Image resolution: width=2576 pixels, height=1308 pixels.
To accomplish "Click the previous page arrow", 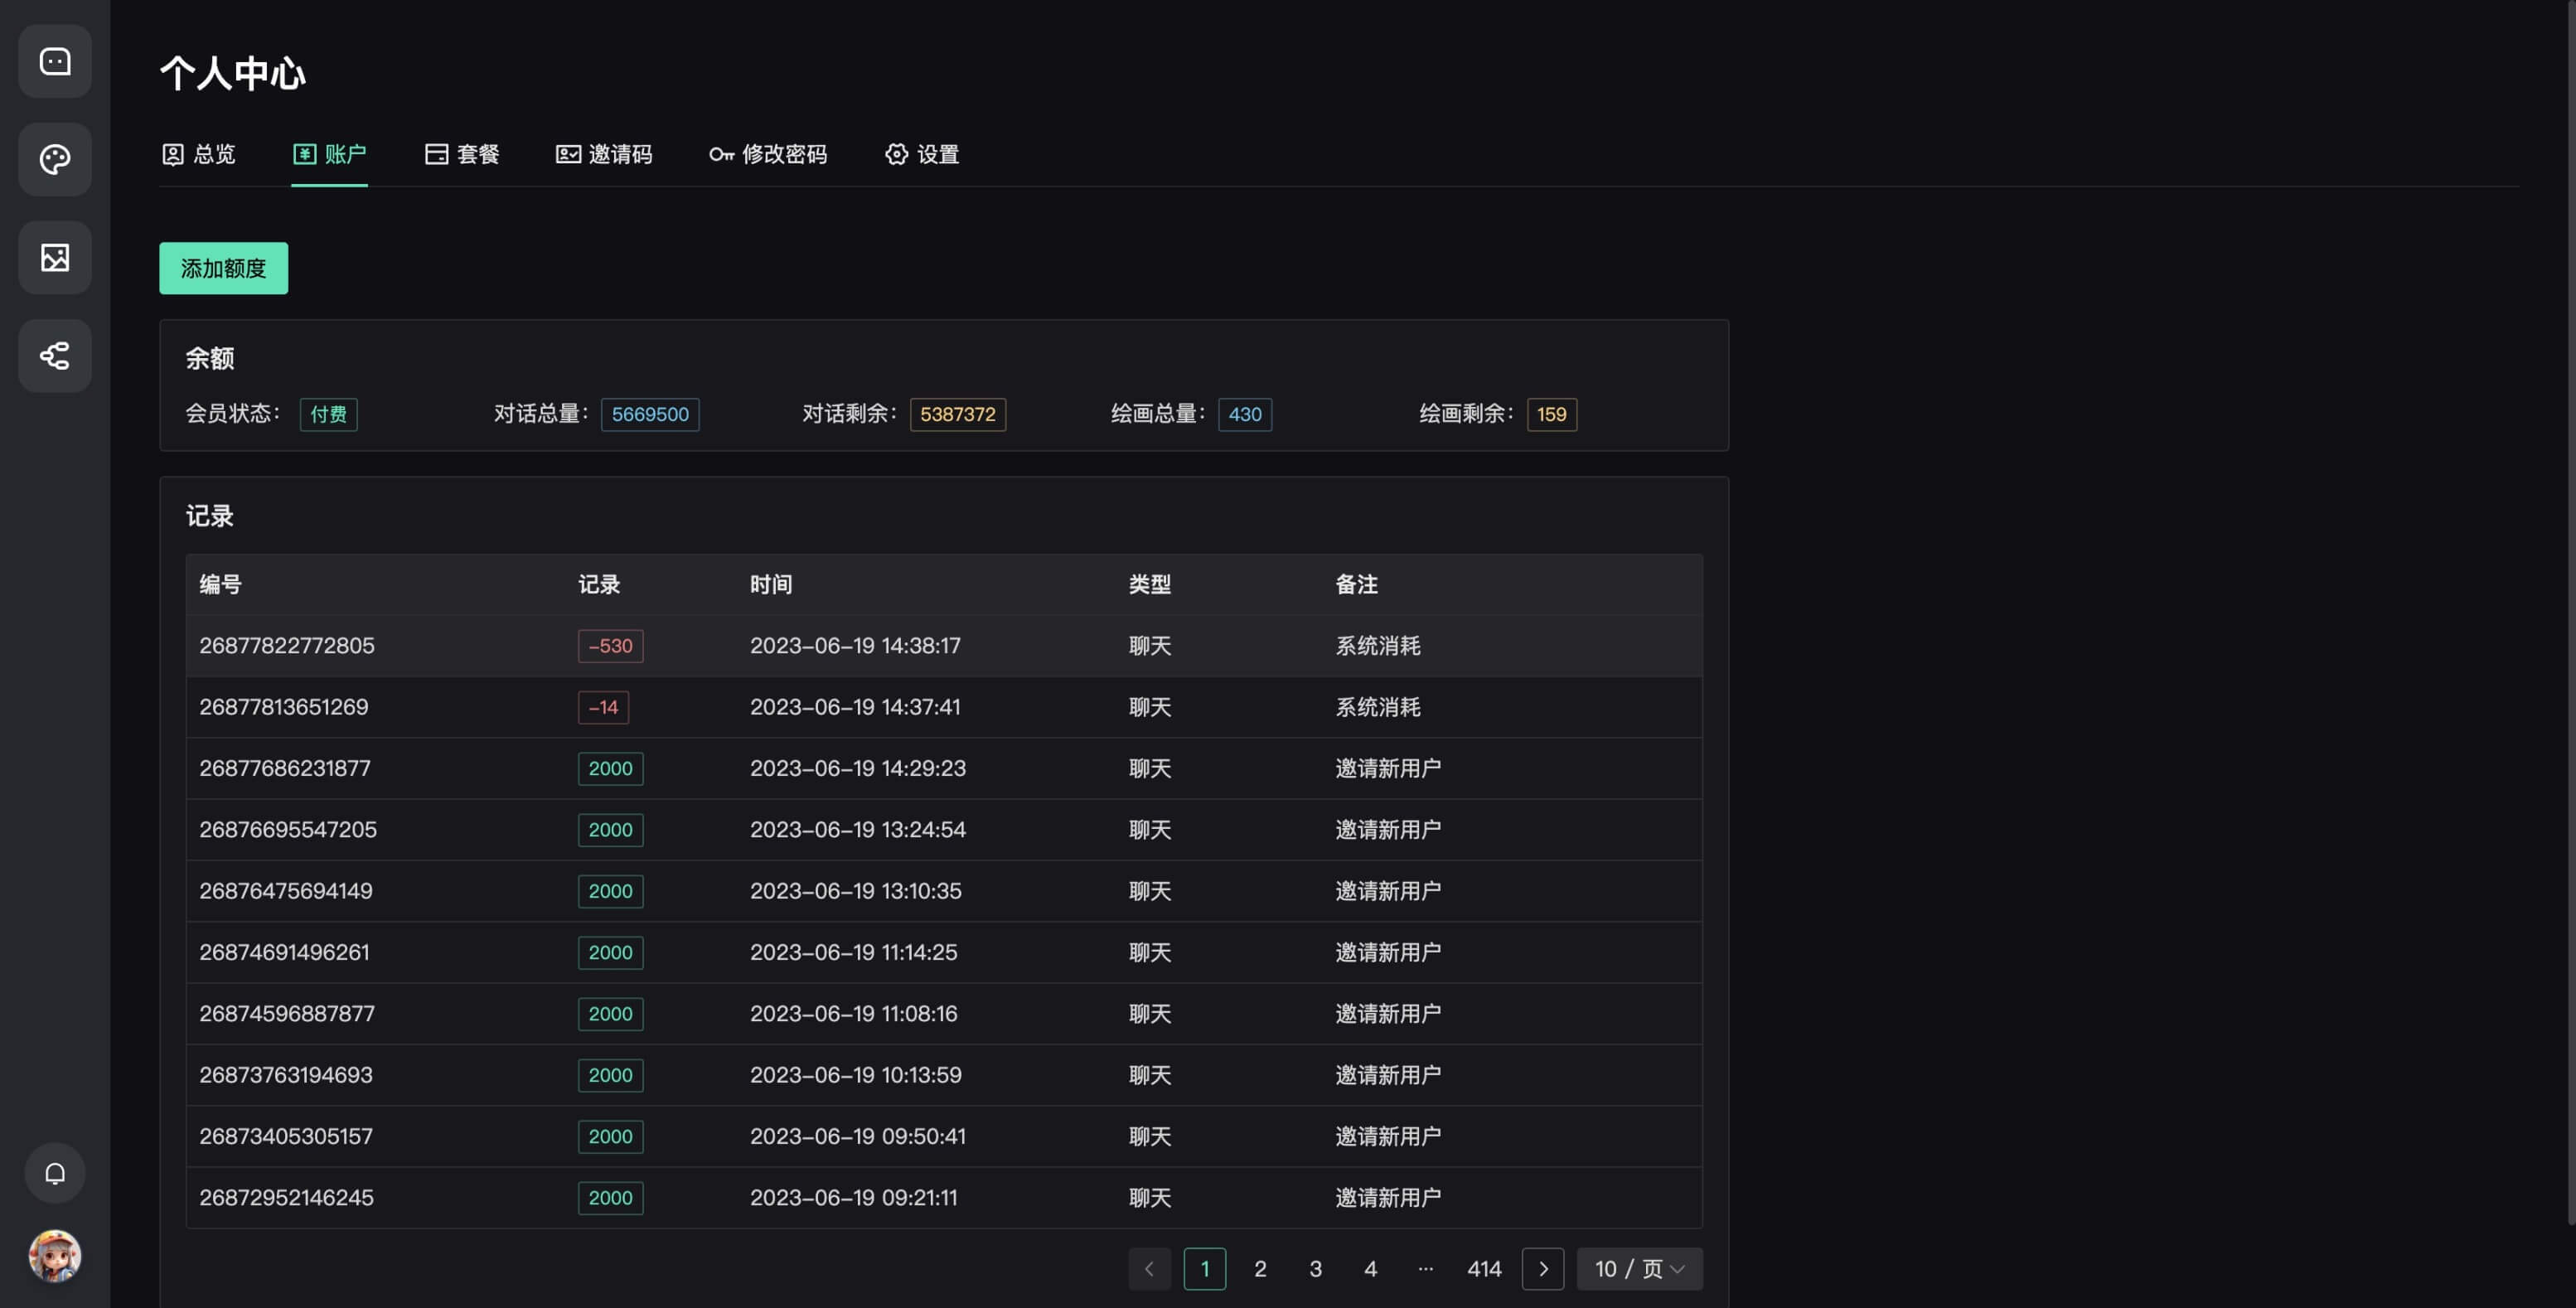I will 1149,1269.
